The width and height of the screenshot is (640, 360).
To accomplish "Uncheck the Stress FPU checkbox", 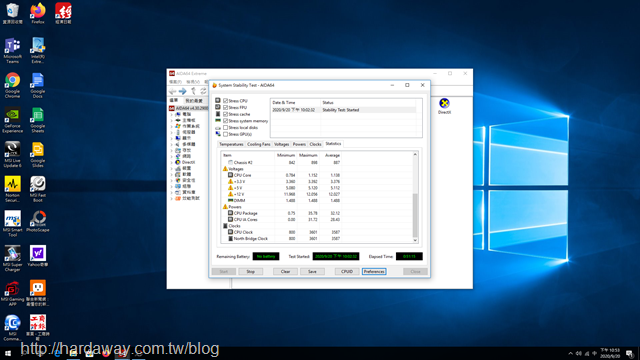I will pyautogui.click(x=225, y=107).
